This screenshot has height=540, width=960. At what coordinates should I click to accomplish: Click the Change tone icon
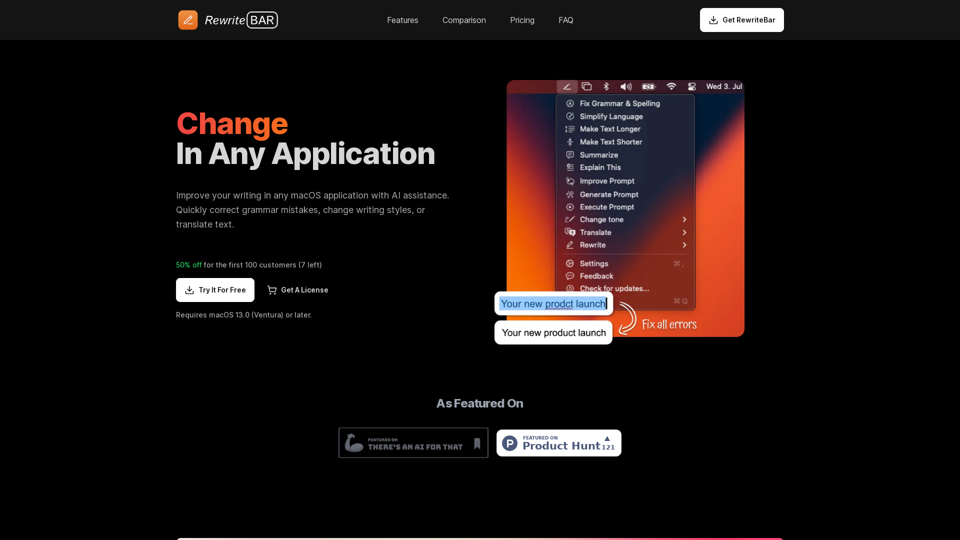pos(569,219)
